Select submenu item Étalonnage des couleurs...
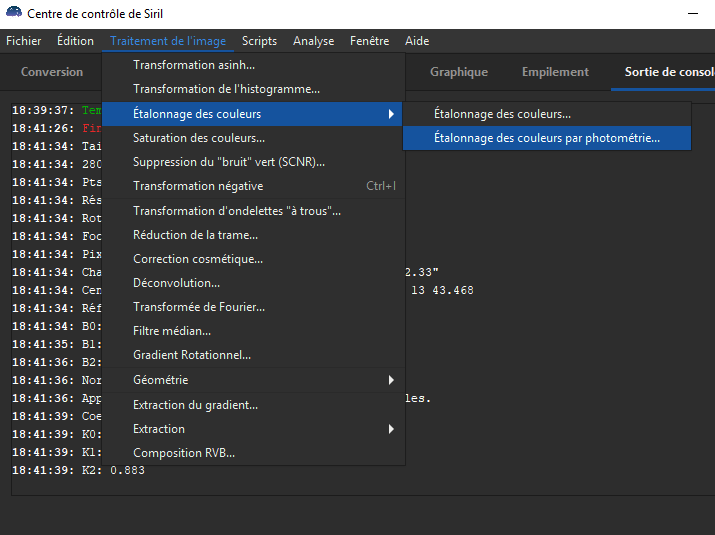The image size is (715, 535). tap(547, 114)
